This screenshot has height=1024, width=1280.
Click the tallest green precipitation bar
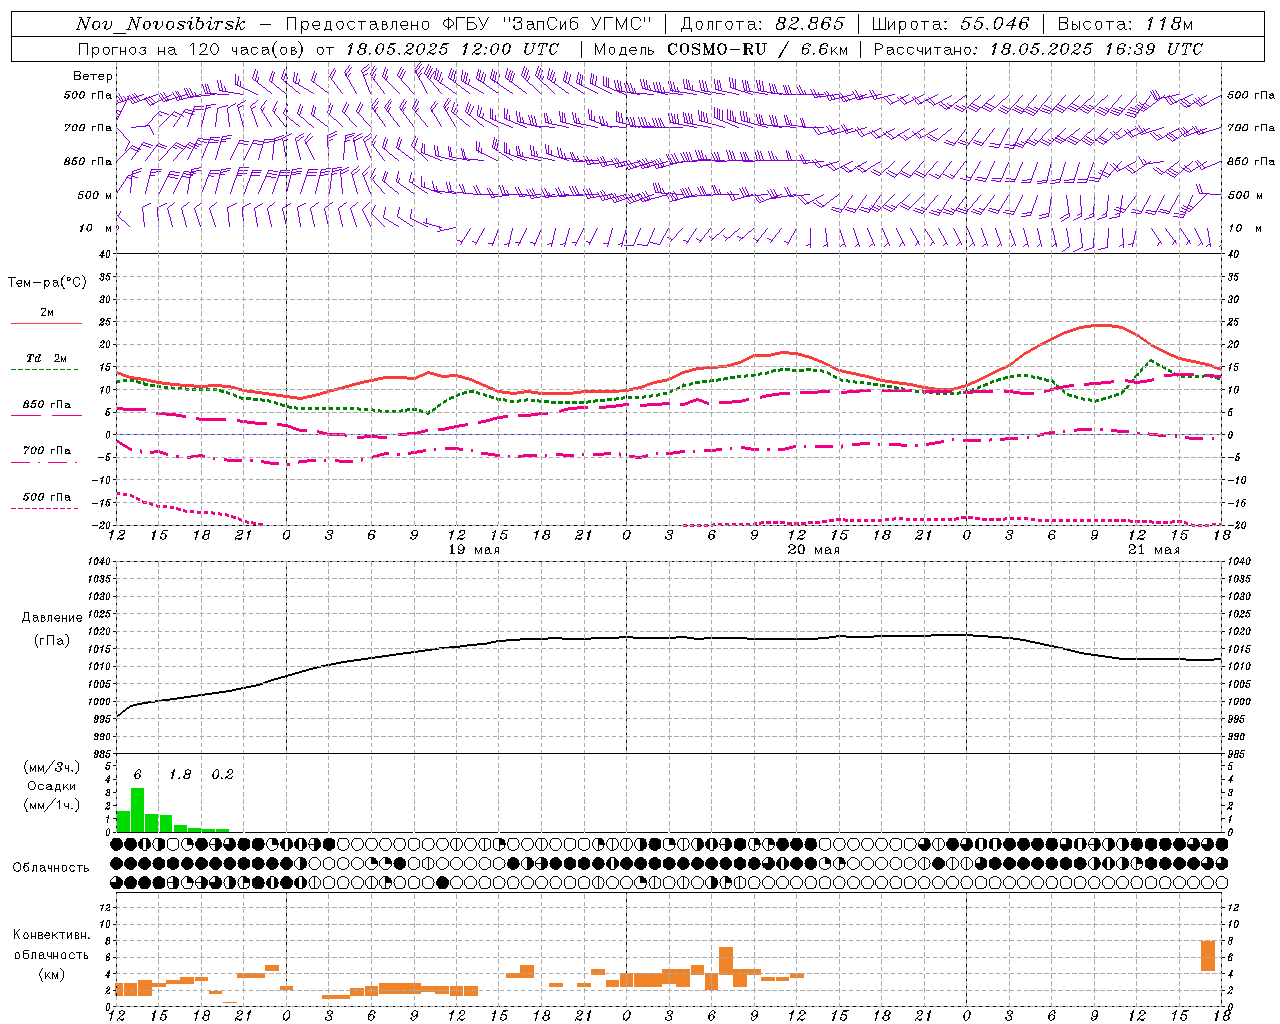click(137, 810)
